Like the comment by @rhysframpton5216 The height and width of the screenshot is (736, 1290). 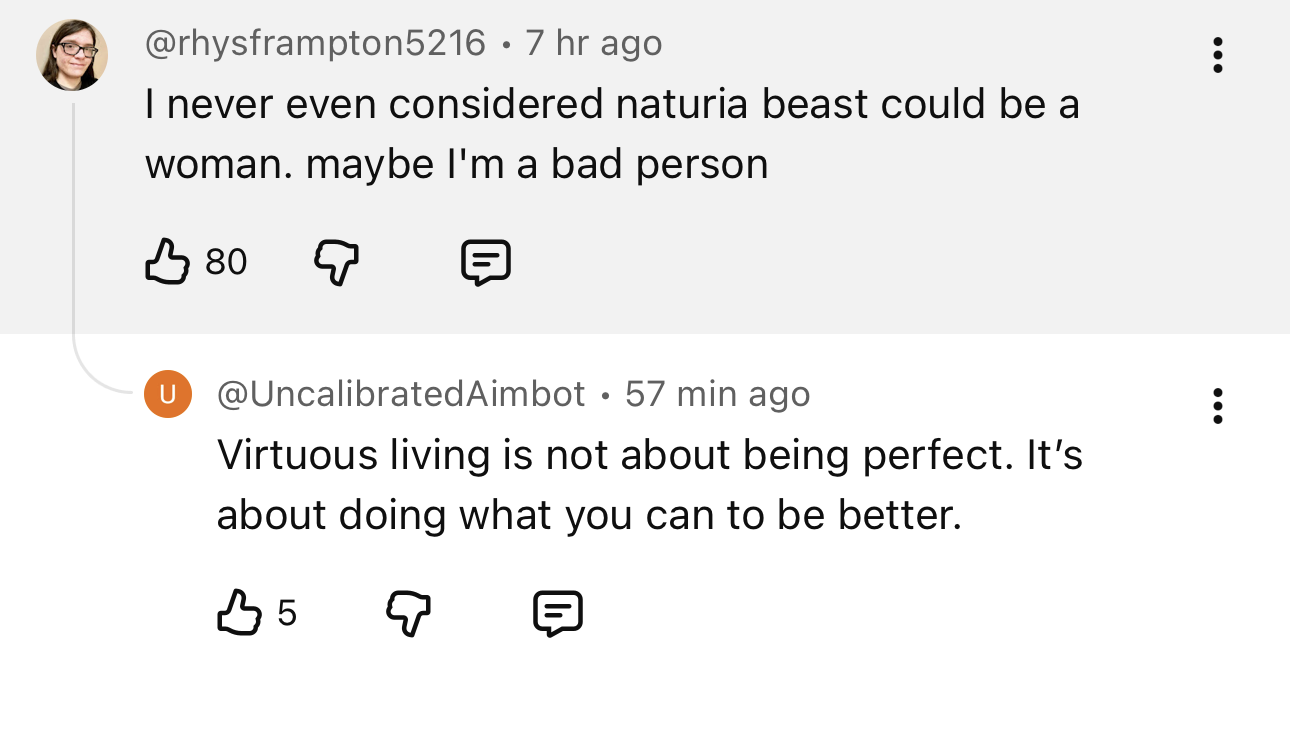click(167, 262)
